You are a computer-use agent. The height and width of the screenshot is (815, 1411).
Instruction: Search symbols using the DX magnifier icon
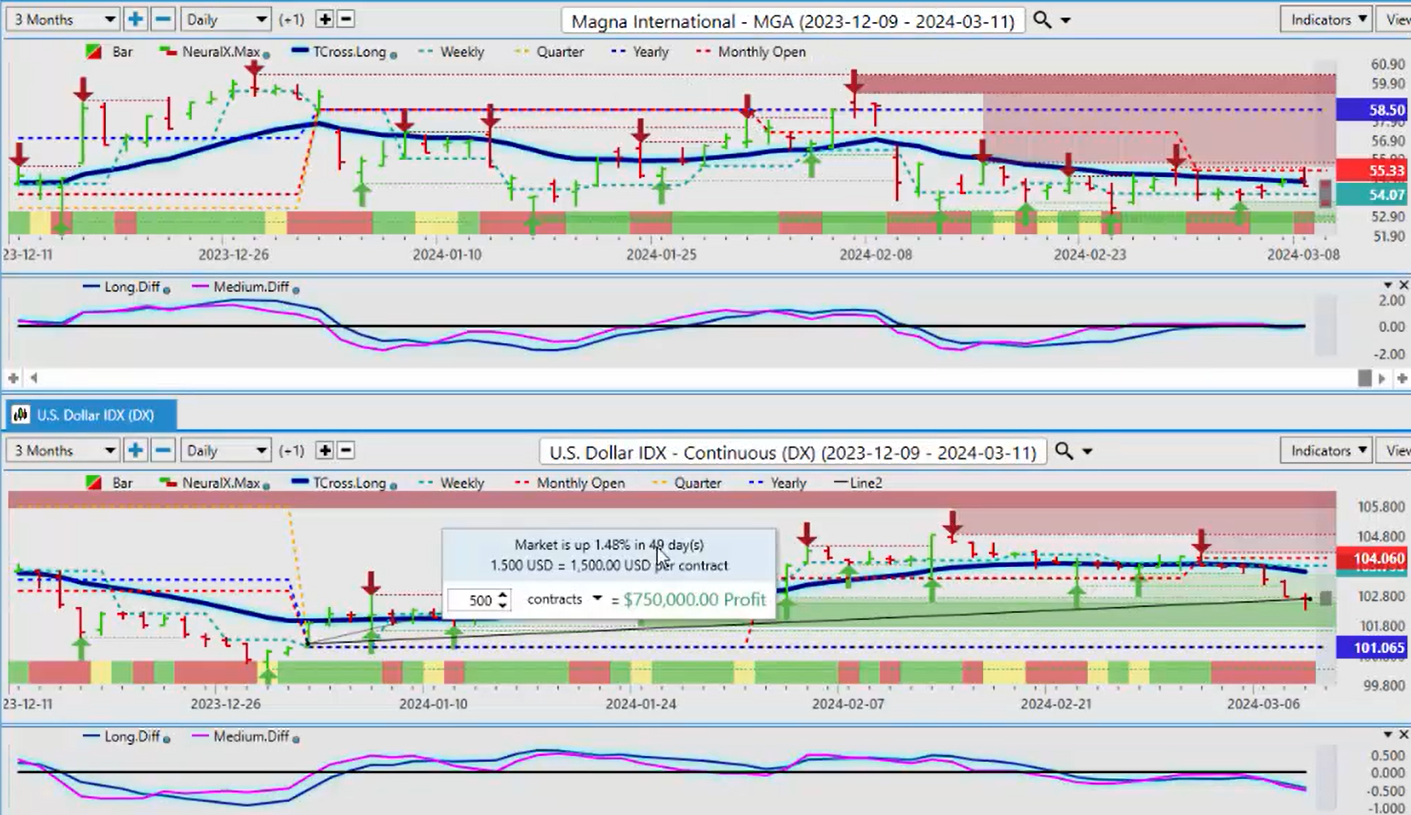click(1063, 452)
